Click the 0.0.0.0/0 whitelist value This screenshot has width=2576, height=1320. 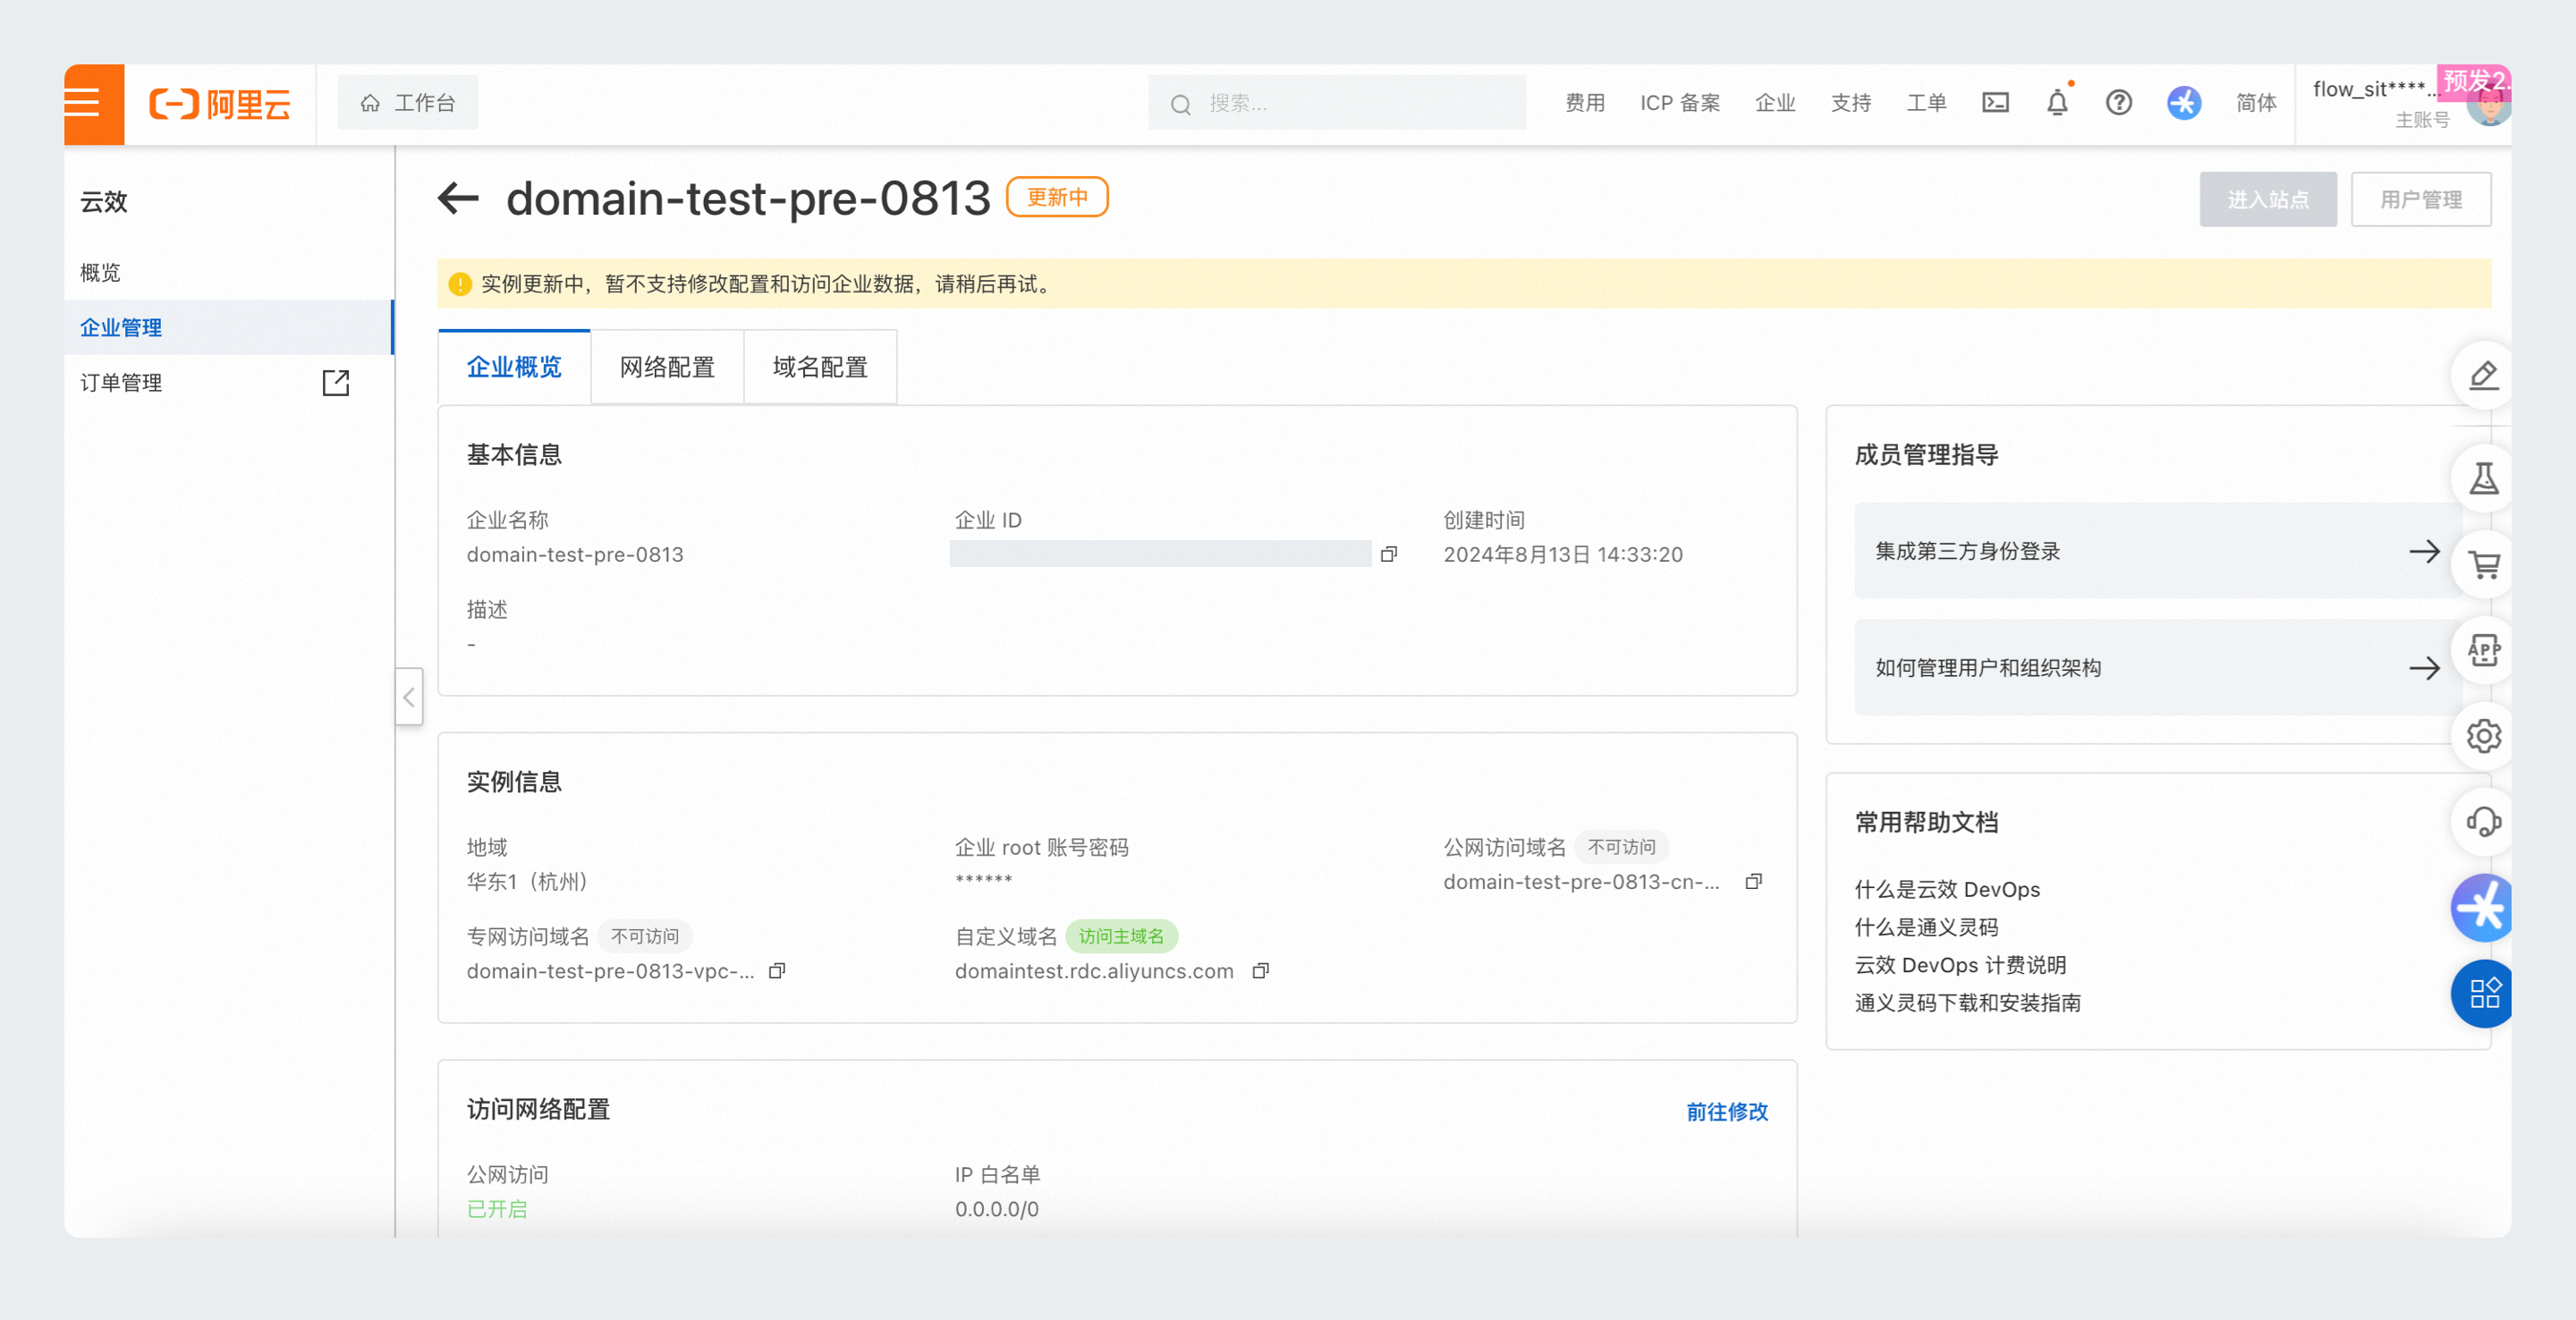[996, 1208]
